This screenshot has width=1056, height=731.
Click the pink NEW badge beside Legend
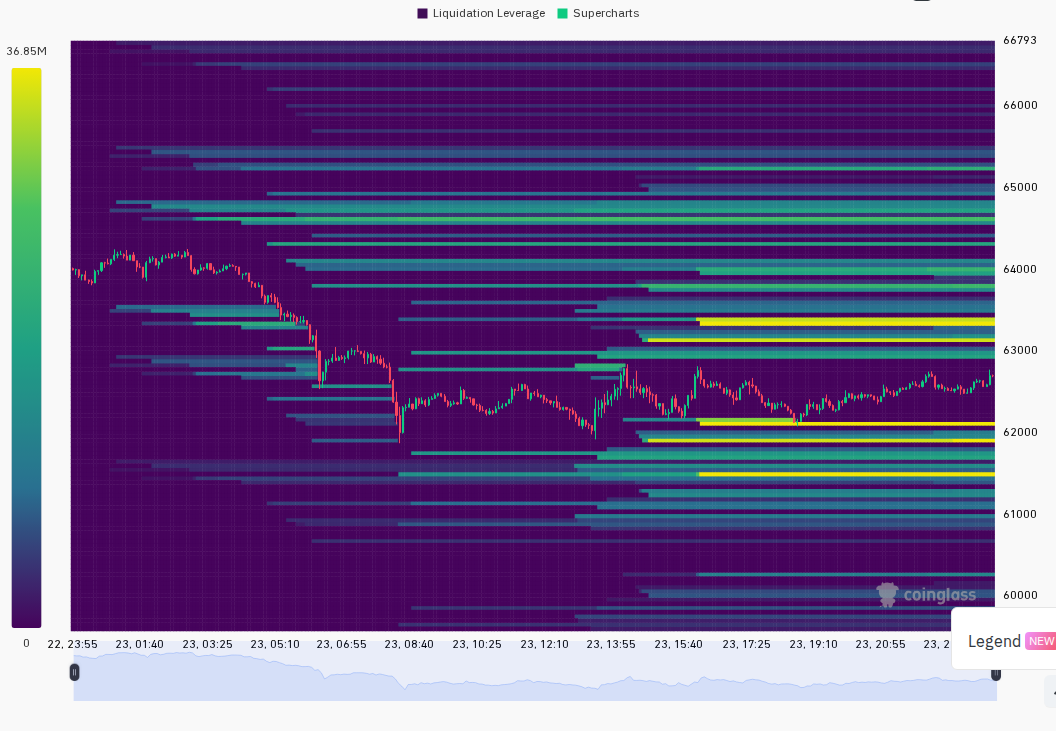(x=1041, y=641)
